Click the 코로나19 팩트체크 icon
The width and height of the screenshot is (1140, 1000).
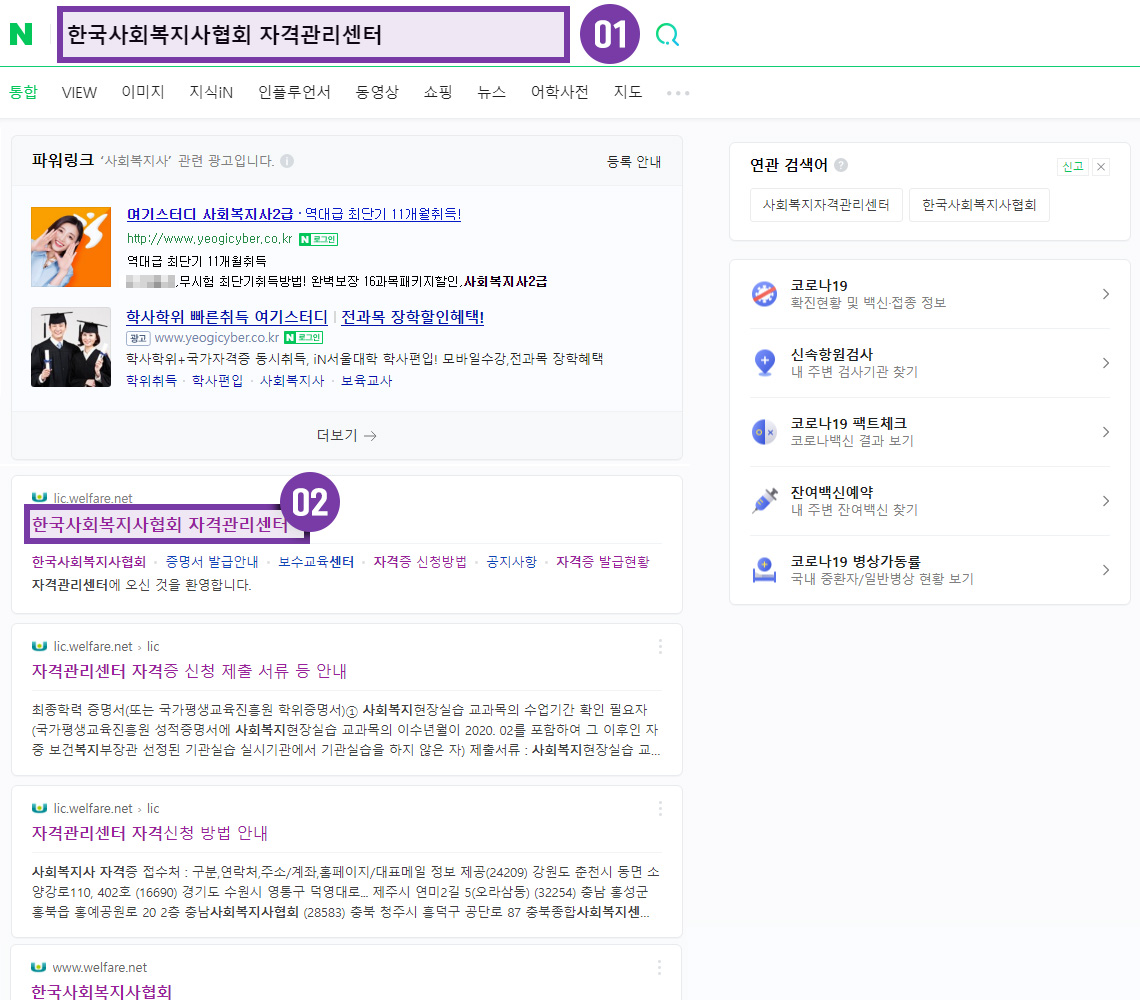pyautogui.click(x=764, y=432)
